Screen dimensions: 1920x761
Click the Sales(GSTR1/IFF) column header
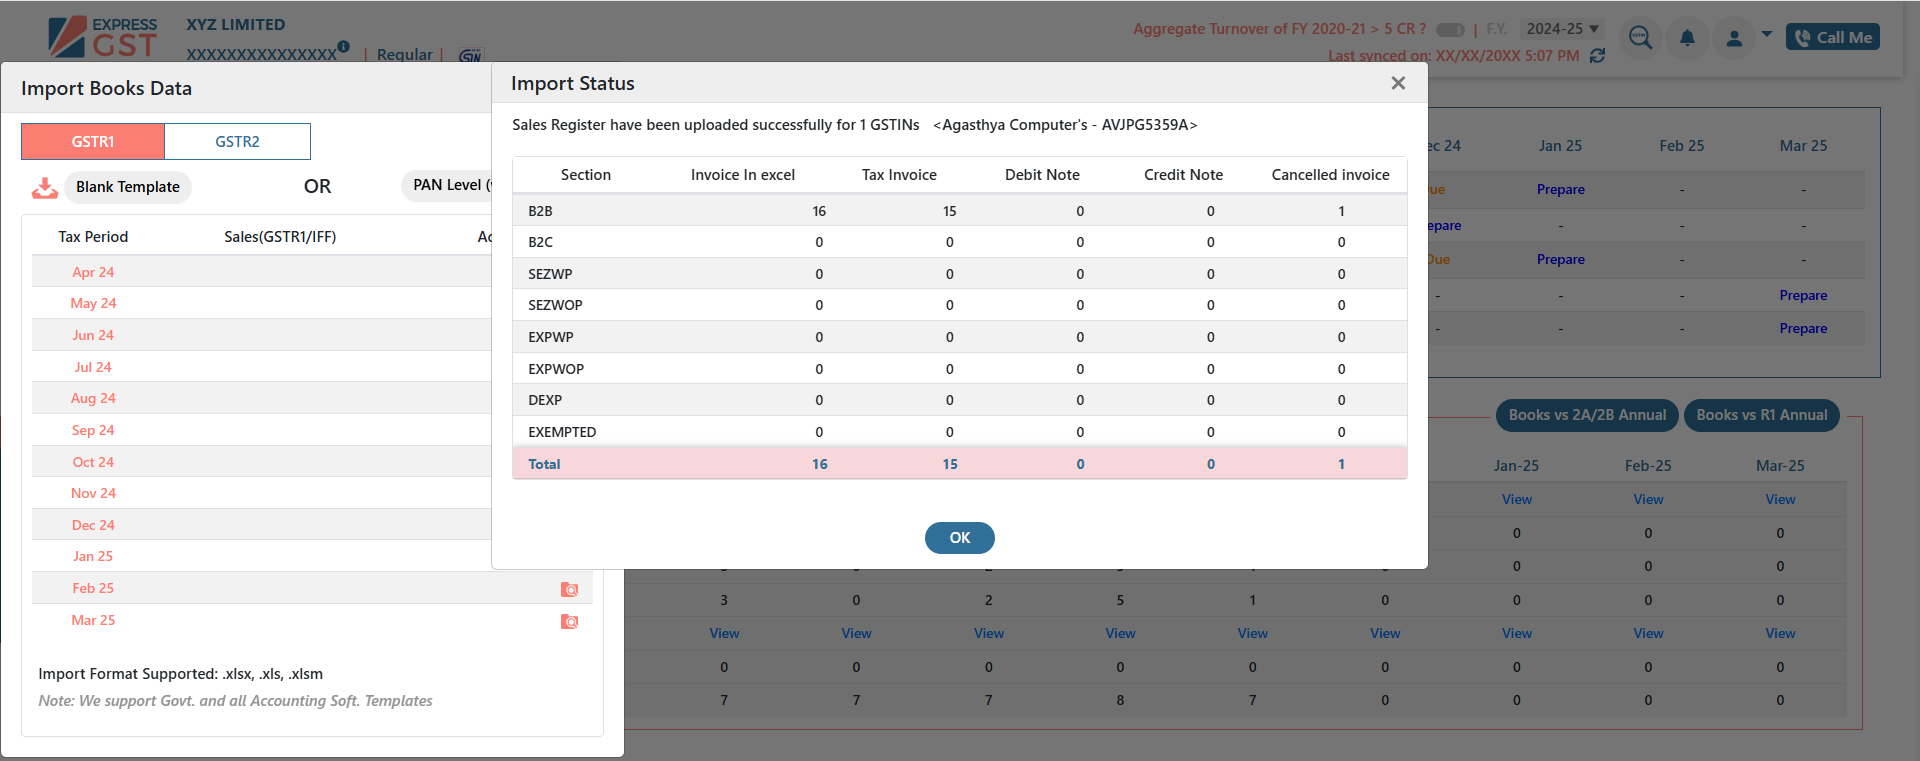click(x=280, y=237)
